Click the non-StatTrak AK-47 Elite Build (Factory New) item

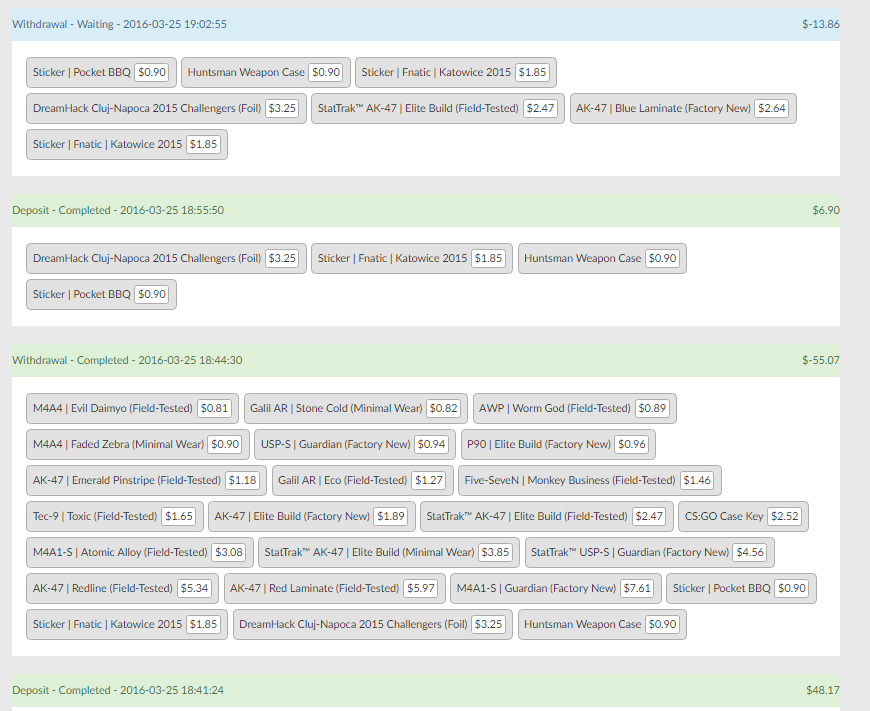point(312,516)
